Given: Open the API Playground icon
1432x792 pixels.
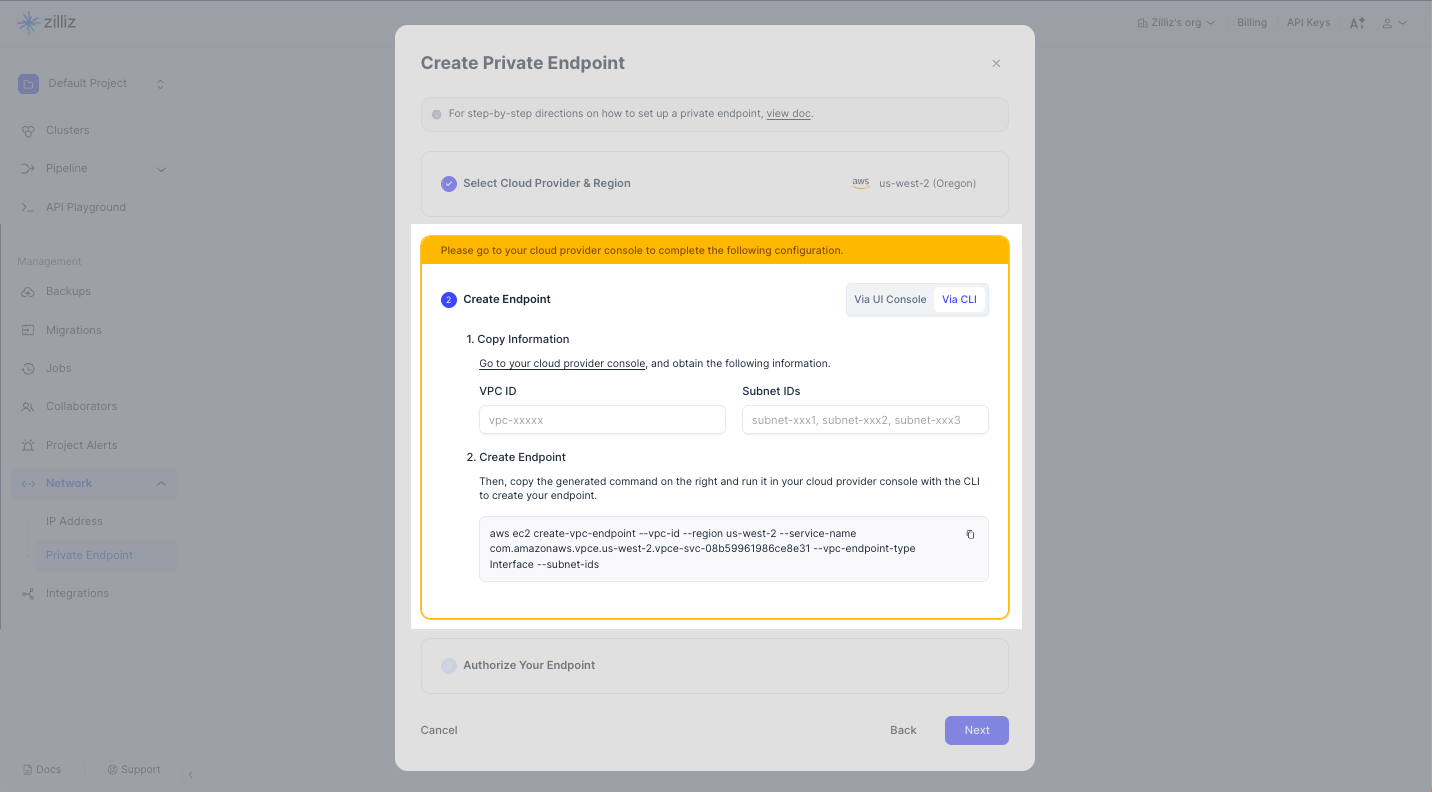Looking at the screenshot, I should pyautogui.click(x=28, y=207).
